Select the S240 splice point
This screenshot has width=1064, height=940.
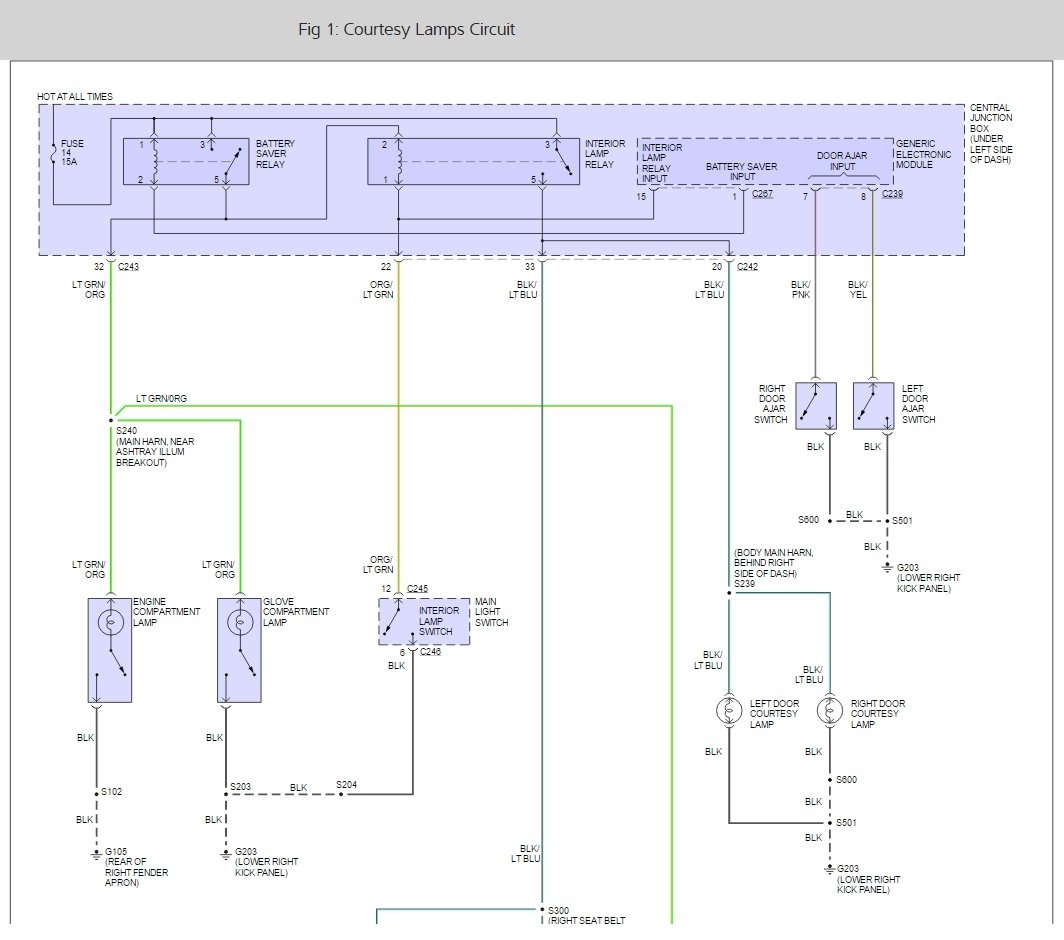pyautogui.click(x=110, y=420)
